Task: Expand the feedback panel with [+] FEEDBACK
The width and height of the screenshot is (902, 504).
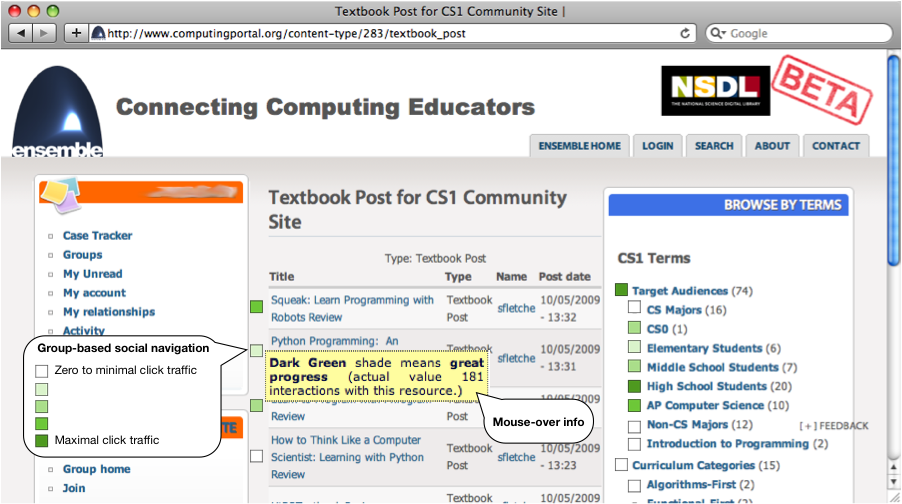Action: [x=834, y=426]
